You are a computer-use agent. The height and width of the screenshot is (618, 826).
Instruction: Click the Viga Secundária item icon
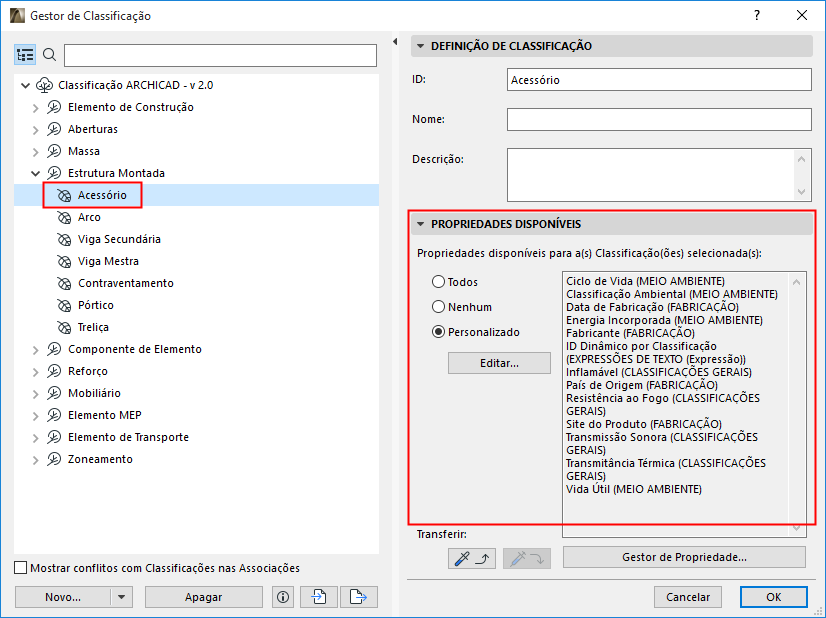click(x=64, y=239)
